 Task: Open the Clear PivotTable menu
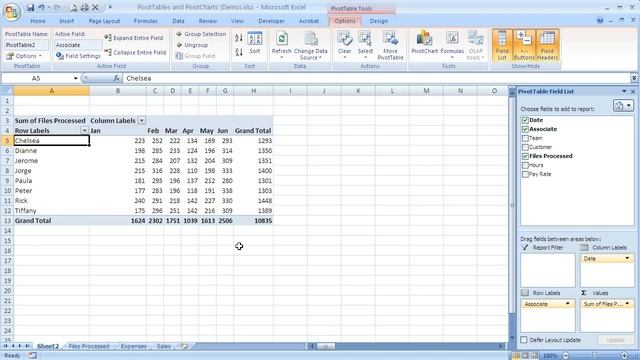point(344,45)
